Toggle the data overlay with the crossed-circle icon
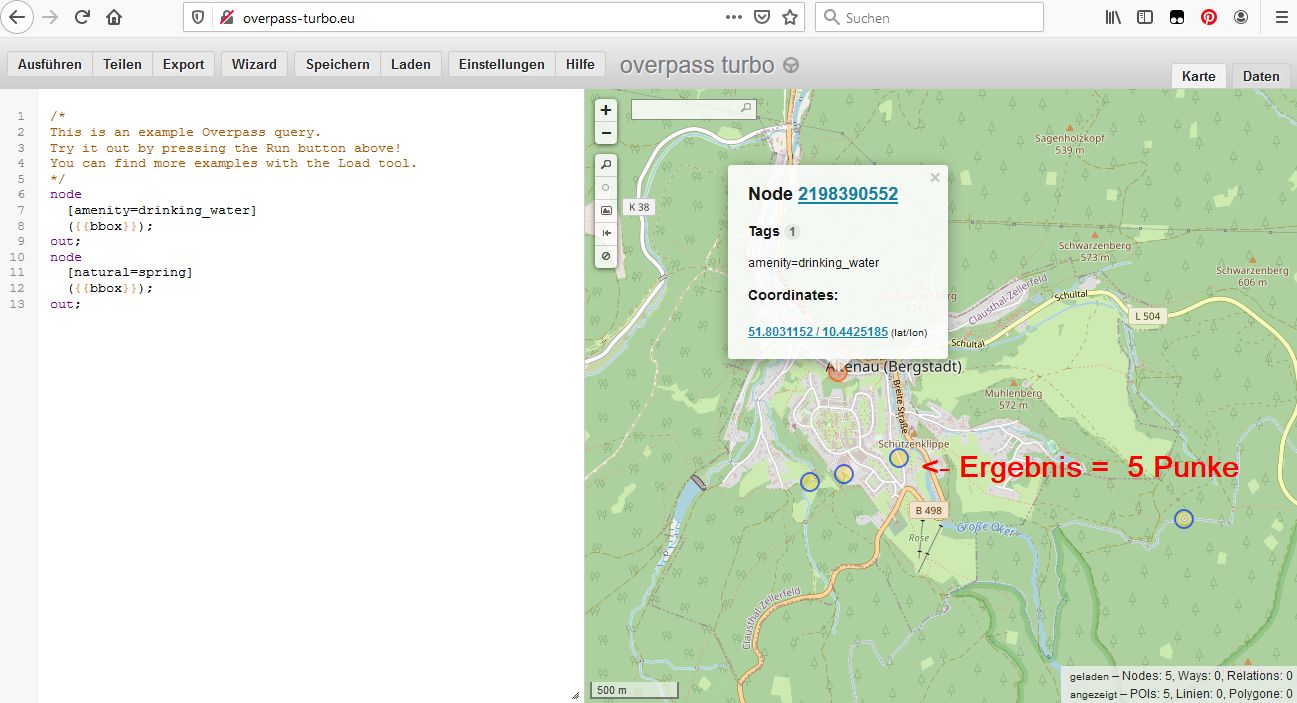The width and height of the screenshot is (1297, 703). pos(606,256)
